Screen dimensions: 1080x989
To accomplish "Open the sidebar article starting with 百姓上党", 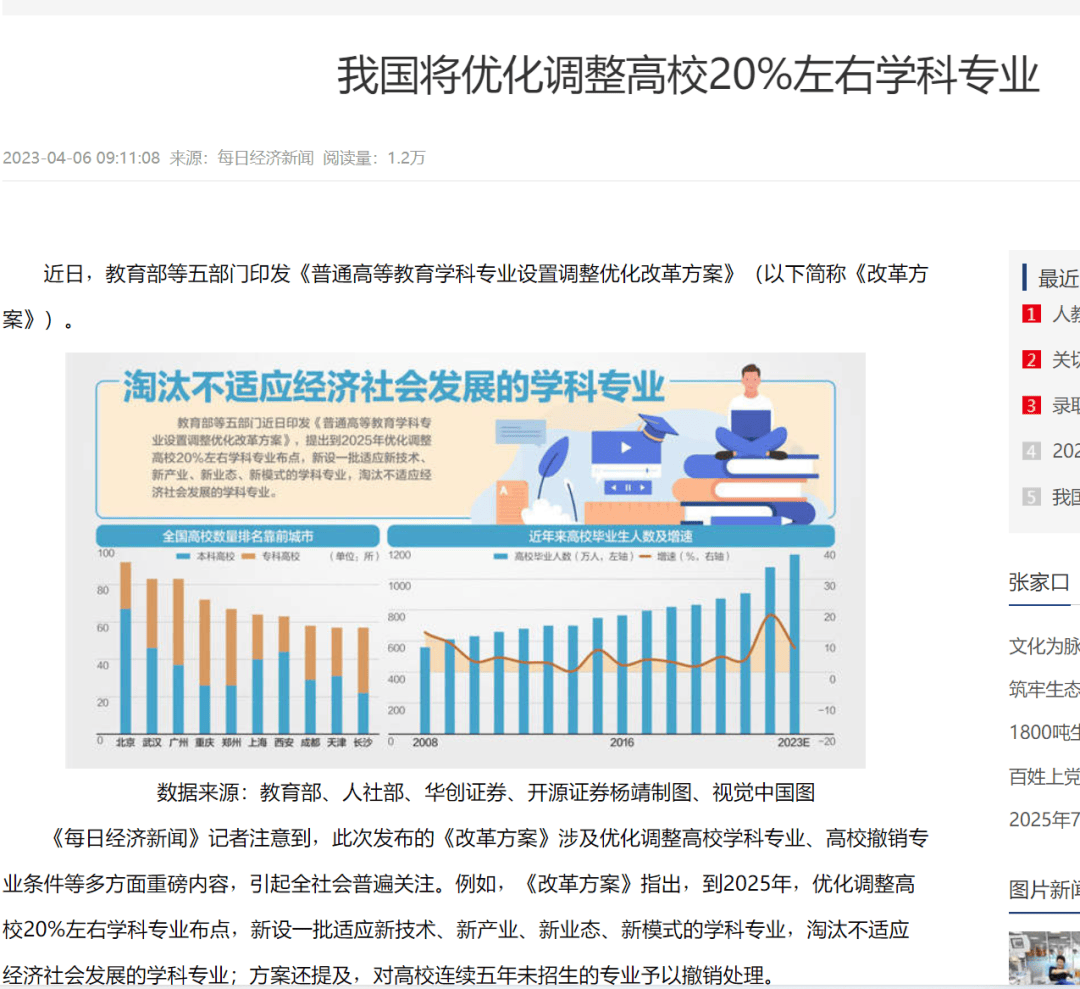I will 1044,776.
